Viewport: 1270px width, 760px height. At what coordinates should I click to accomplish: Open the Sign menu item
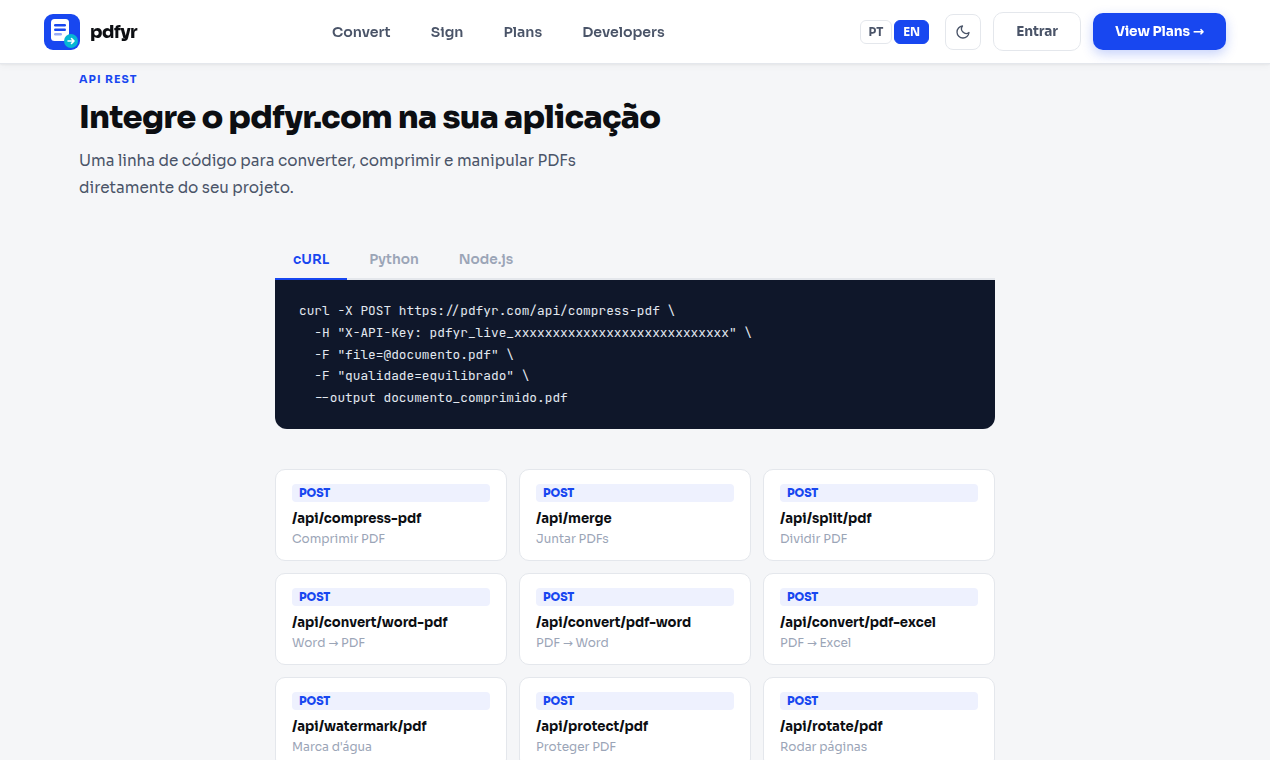[x=447, y=32]
